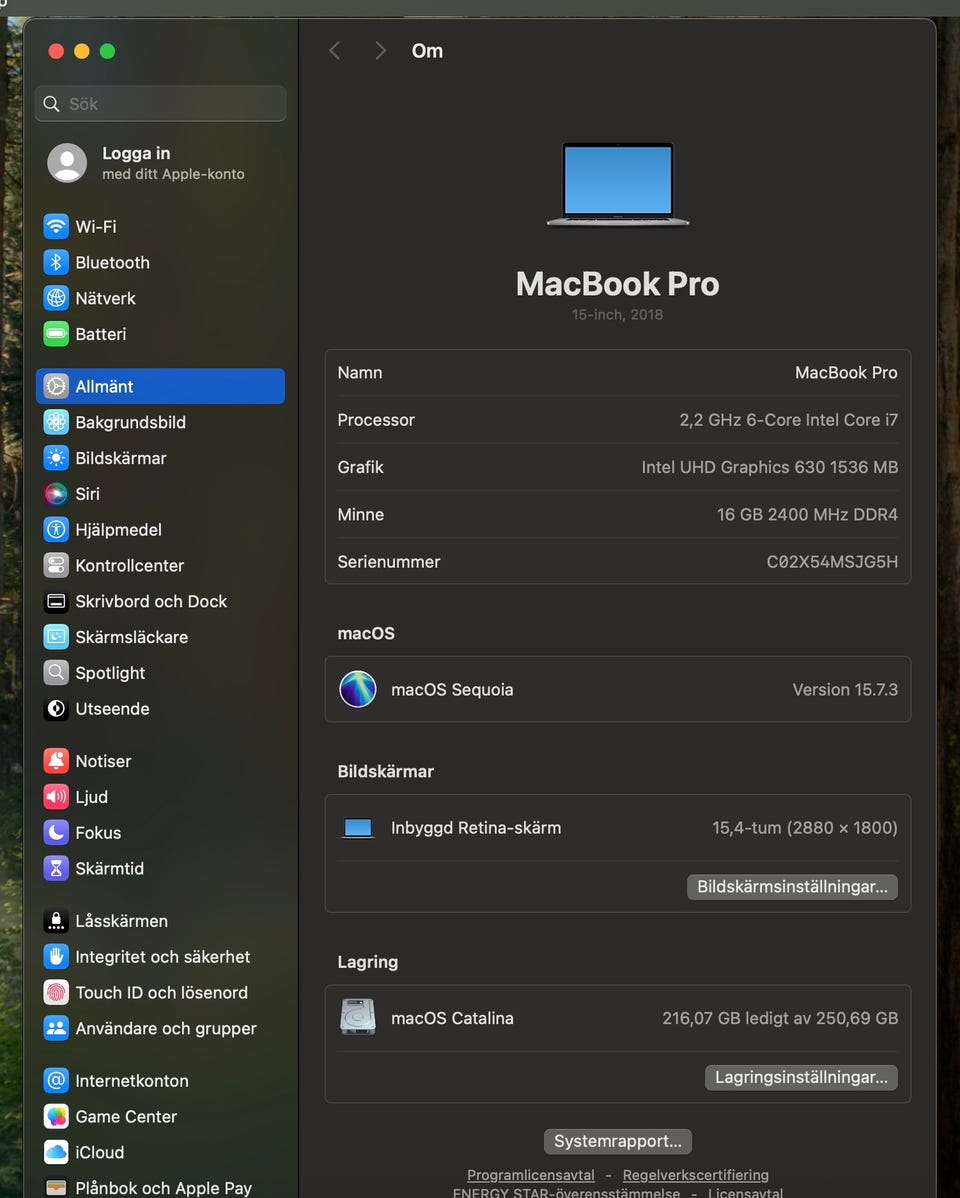Screen dimensions: 960x1198
Task: Click the Sök search field
Action: [x=160, y=104]
